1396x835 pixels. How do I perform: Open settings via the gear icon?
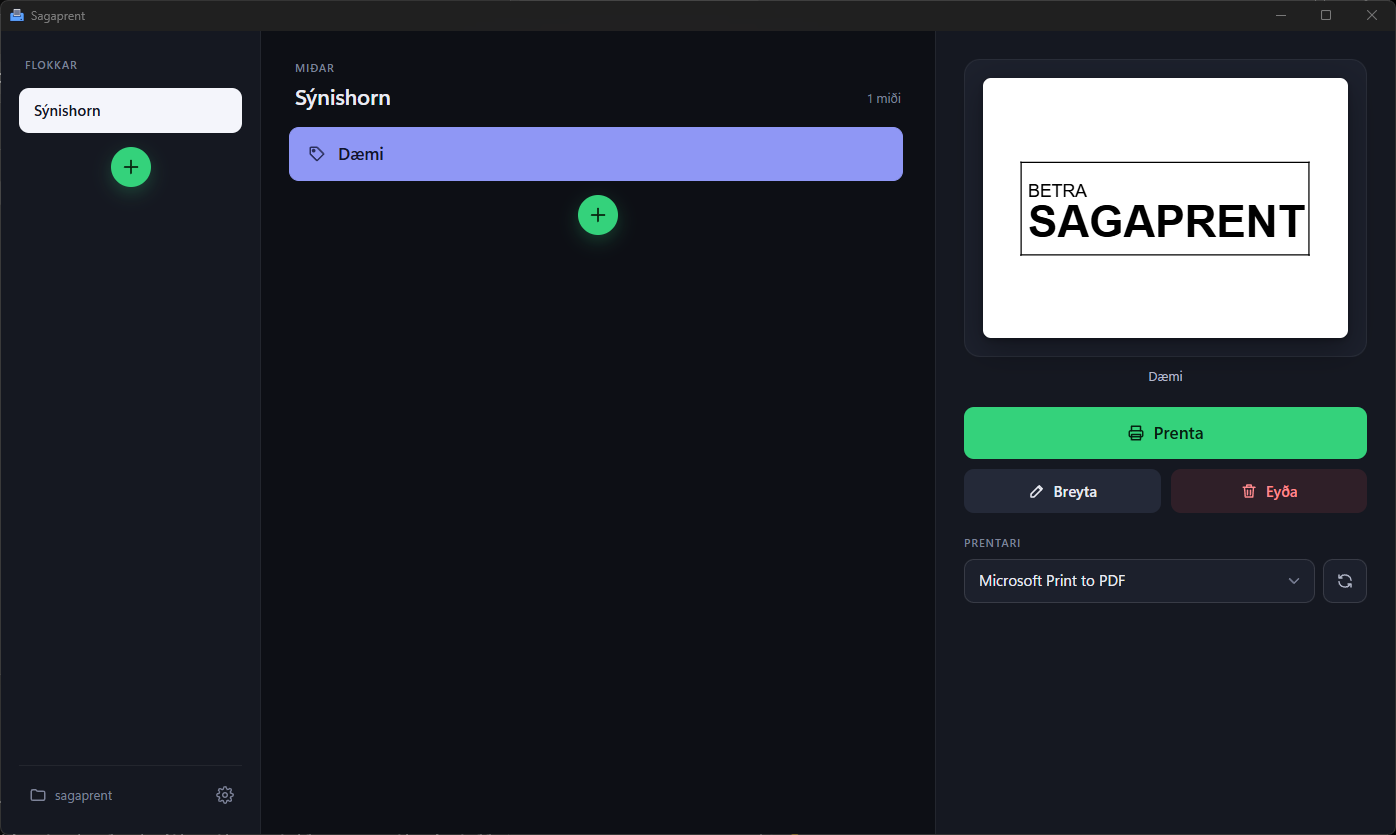pyautogui.click(x=225, y=795)
